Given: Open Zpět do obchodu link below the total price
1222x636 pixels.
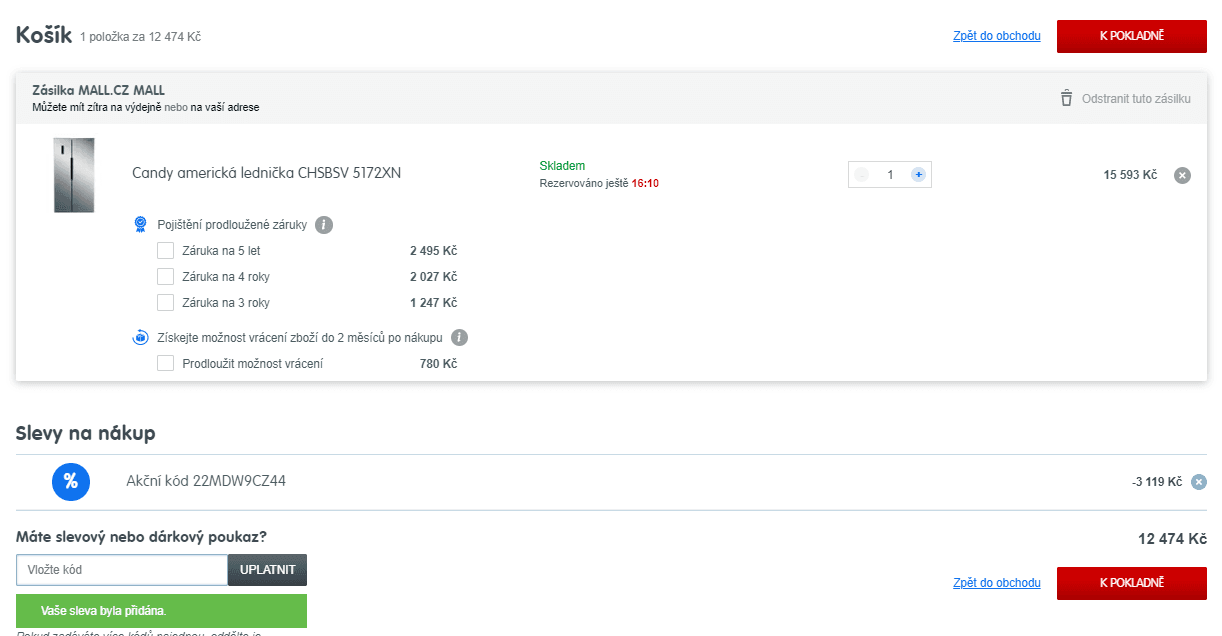Looking at the screenshot, I should pyautogui.click(x=997, y=583).
